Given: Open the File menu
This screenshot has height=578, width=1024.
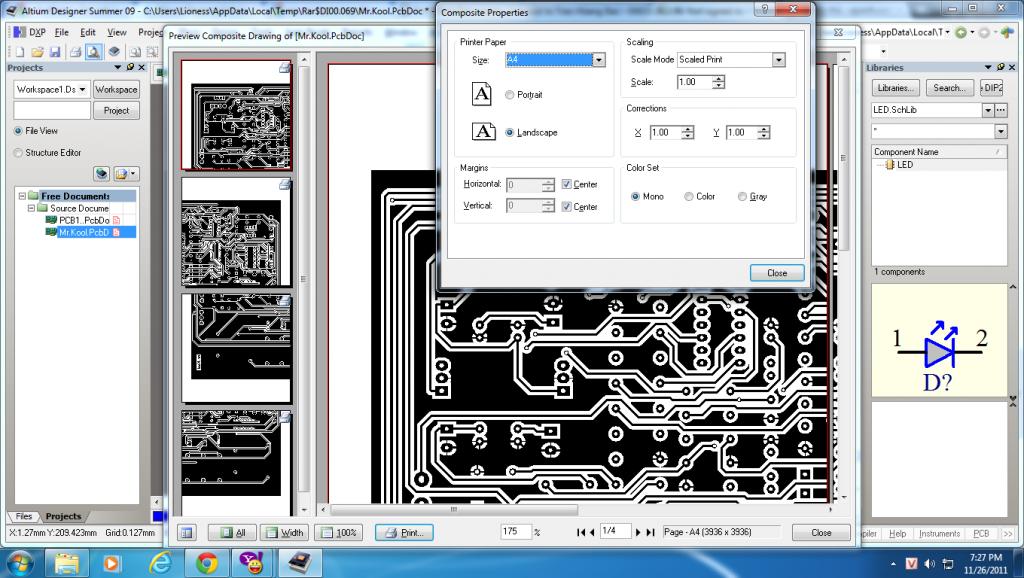Looking at the screenshot, I should tap(62, 32).
